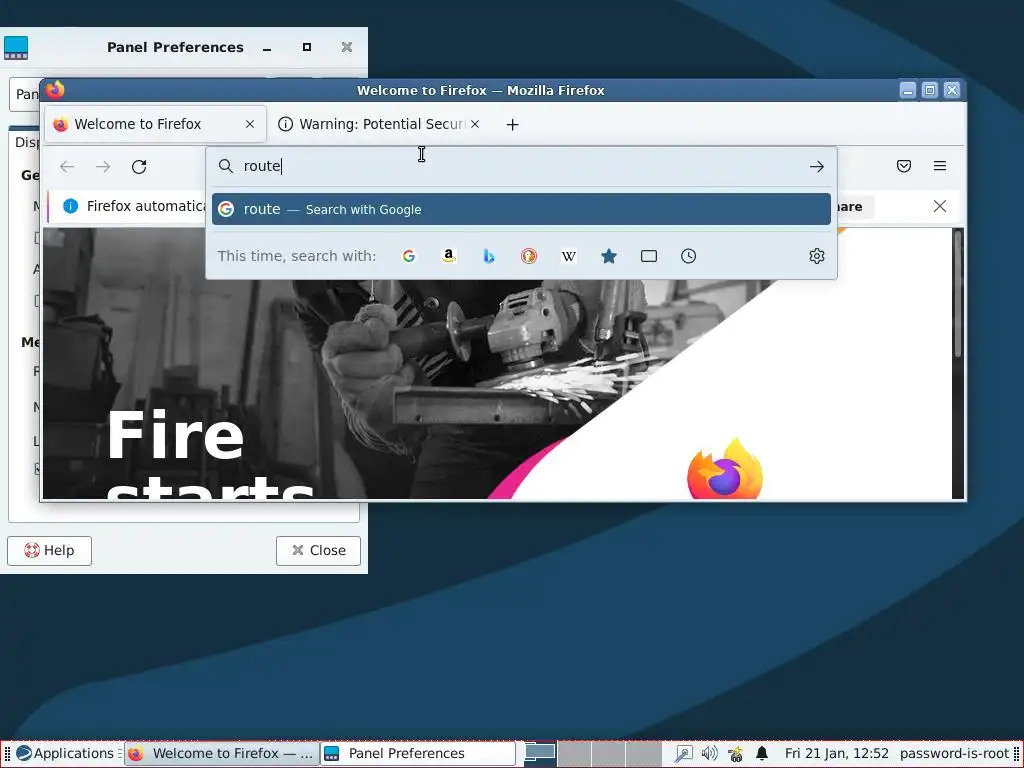Close the Warning: Potential Security tab

(x=475, y=124)
